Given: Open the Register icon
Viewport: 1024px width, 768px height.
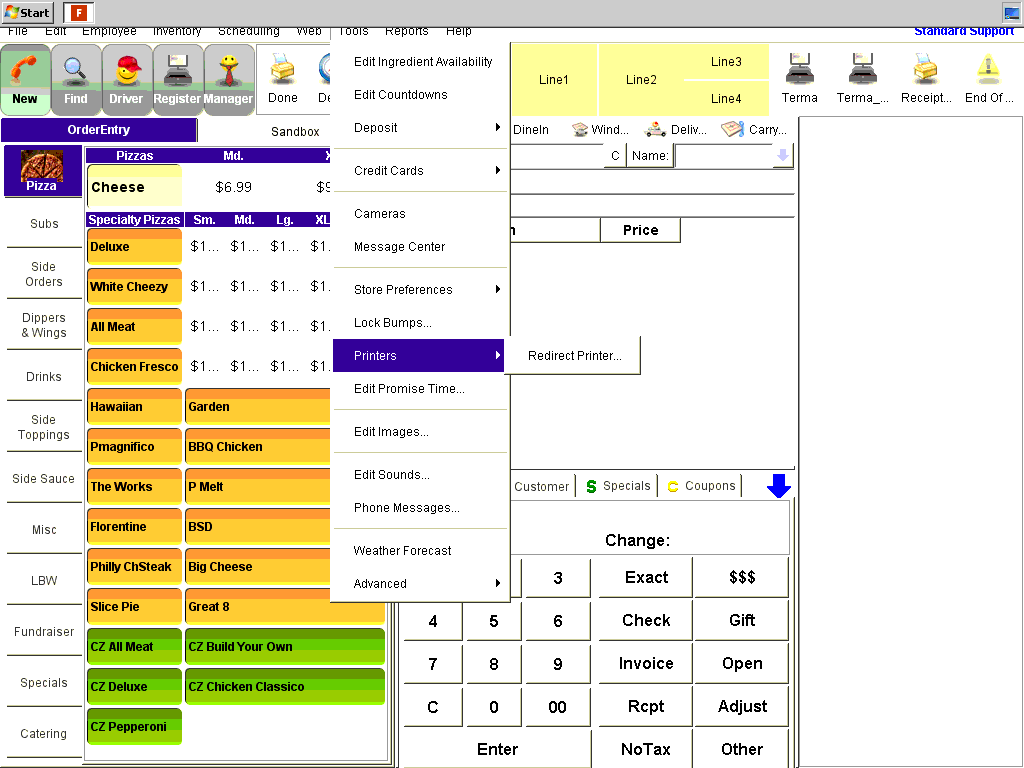Looking at the screenshot, I should [177, 79].
